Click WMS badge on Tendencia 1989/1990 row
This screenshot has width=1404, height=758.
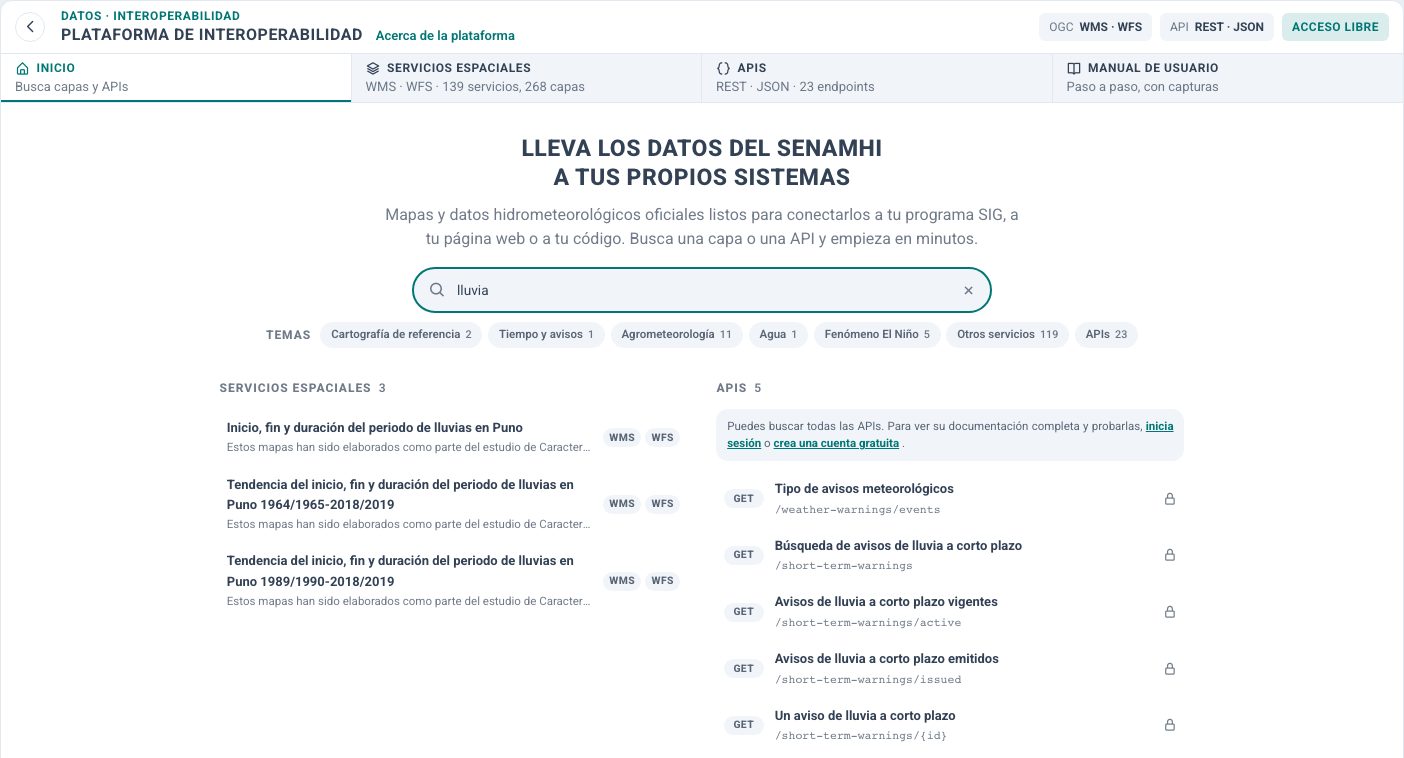[622, 580]
